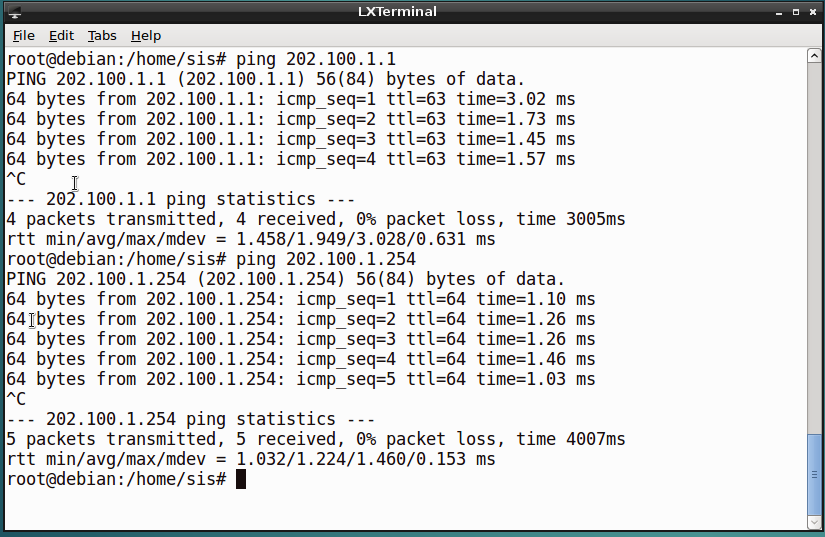Click the line with ttl=64 time=1.10 ms

click(301, 299)
